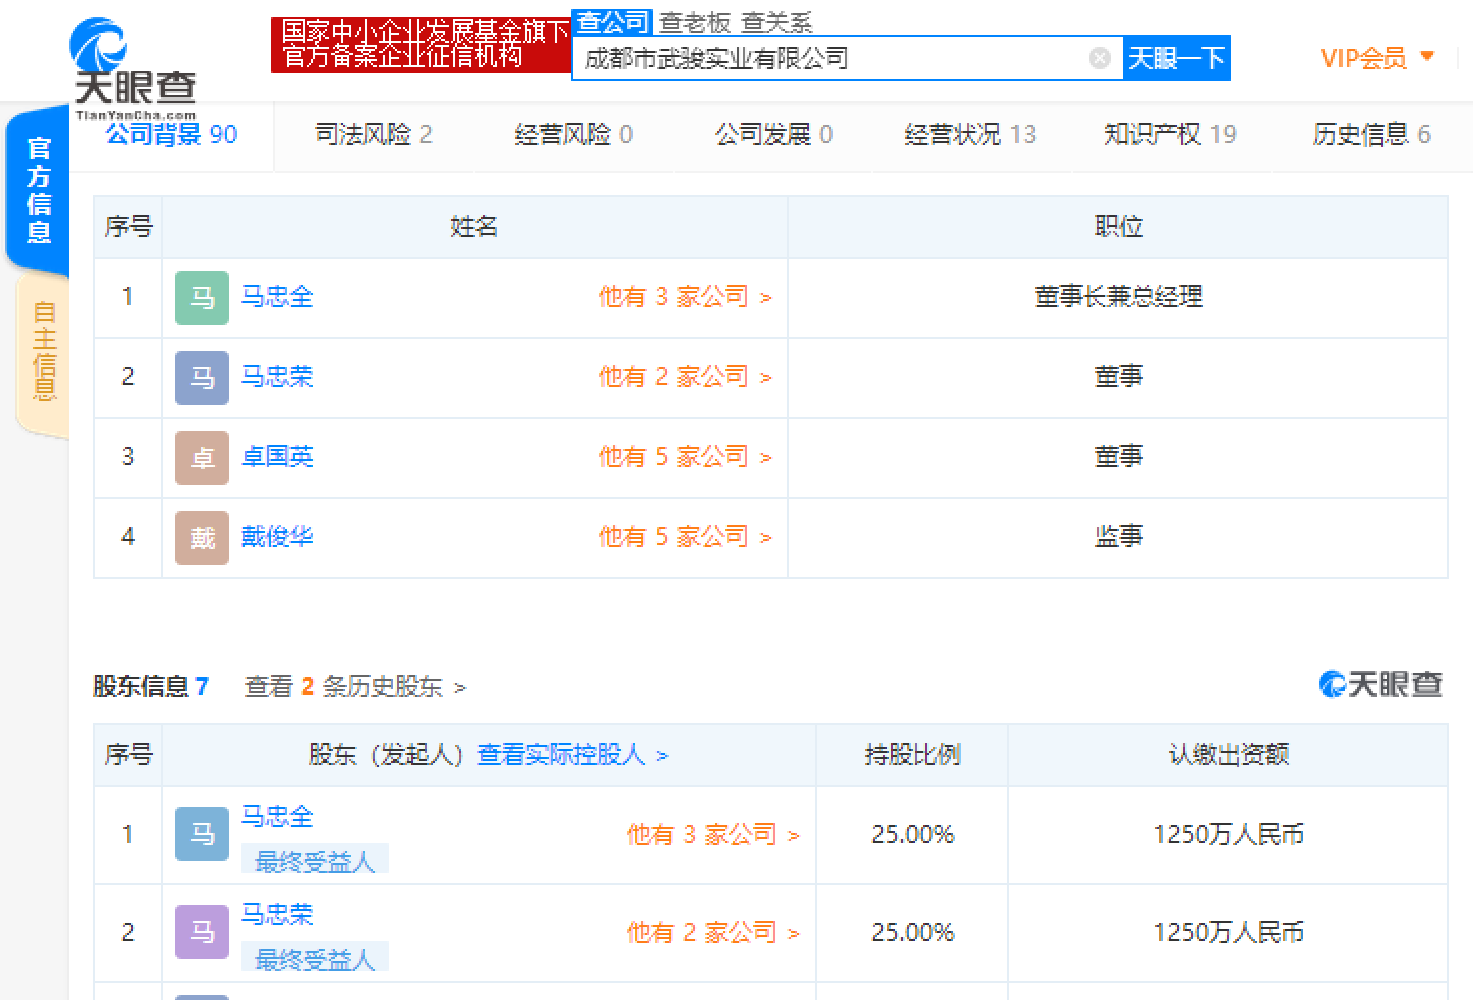Click the red 国家中小企业发展基金旗下 banner

[x=421, y=44]
